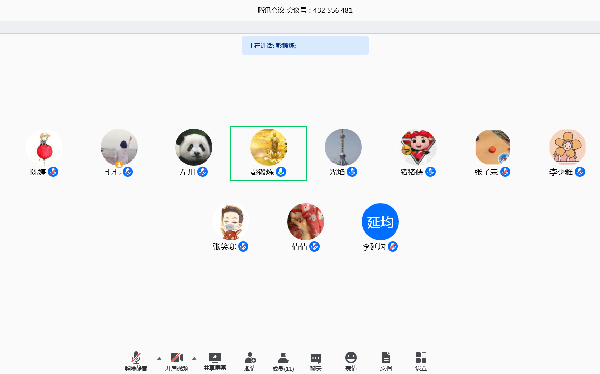Viewport: 600px width, 374px height.
Task: Click muted mic badge under masked boy avatar
Action: [x=243, y=247]
